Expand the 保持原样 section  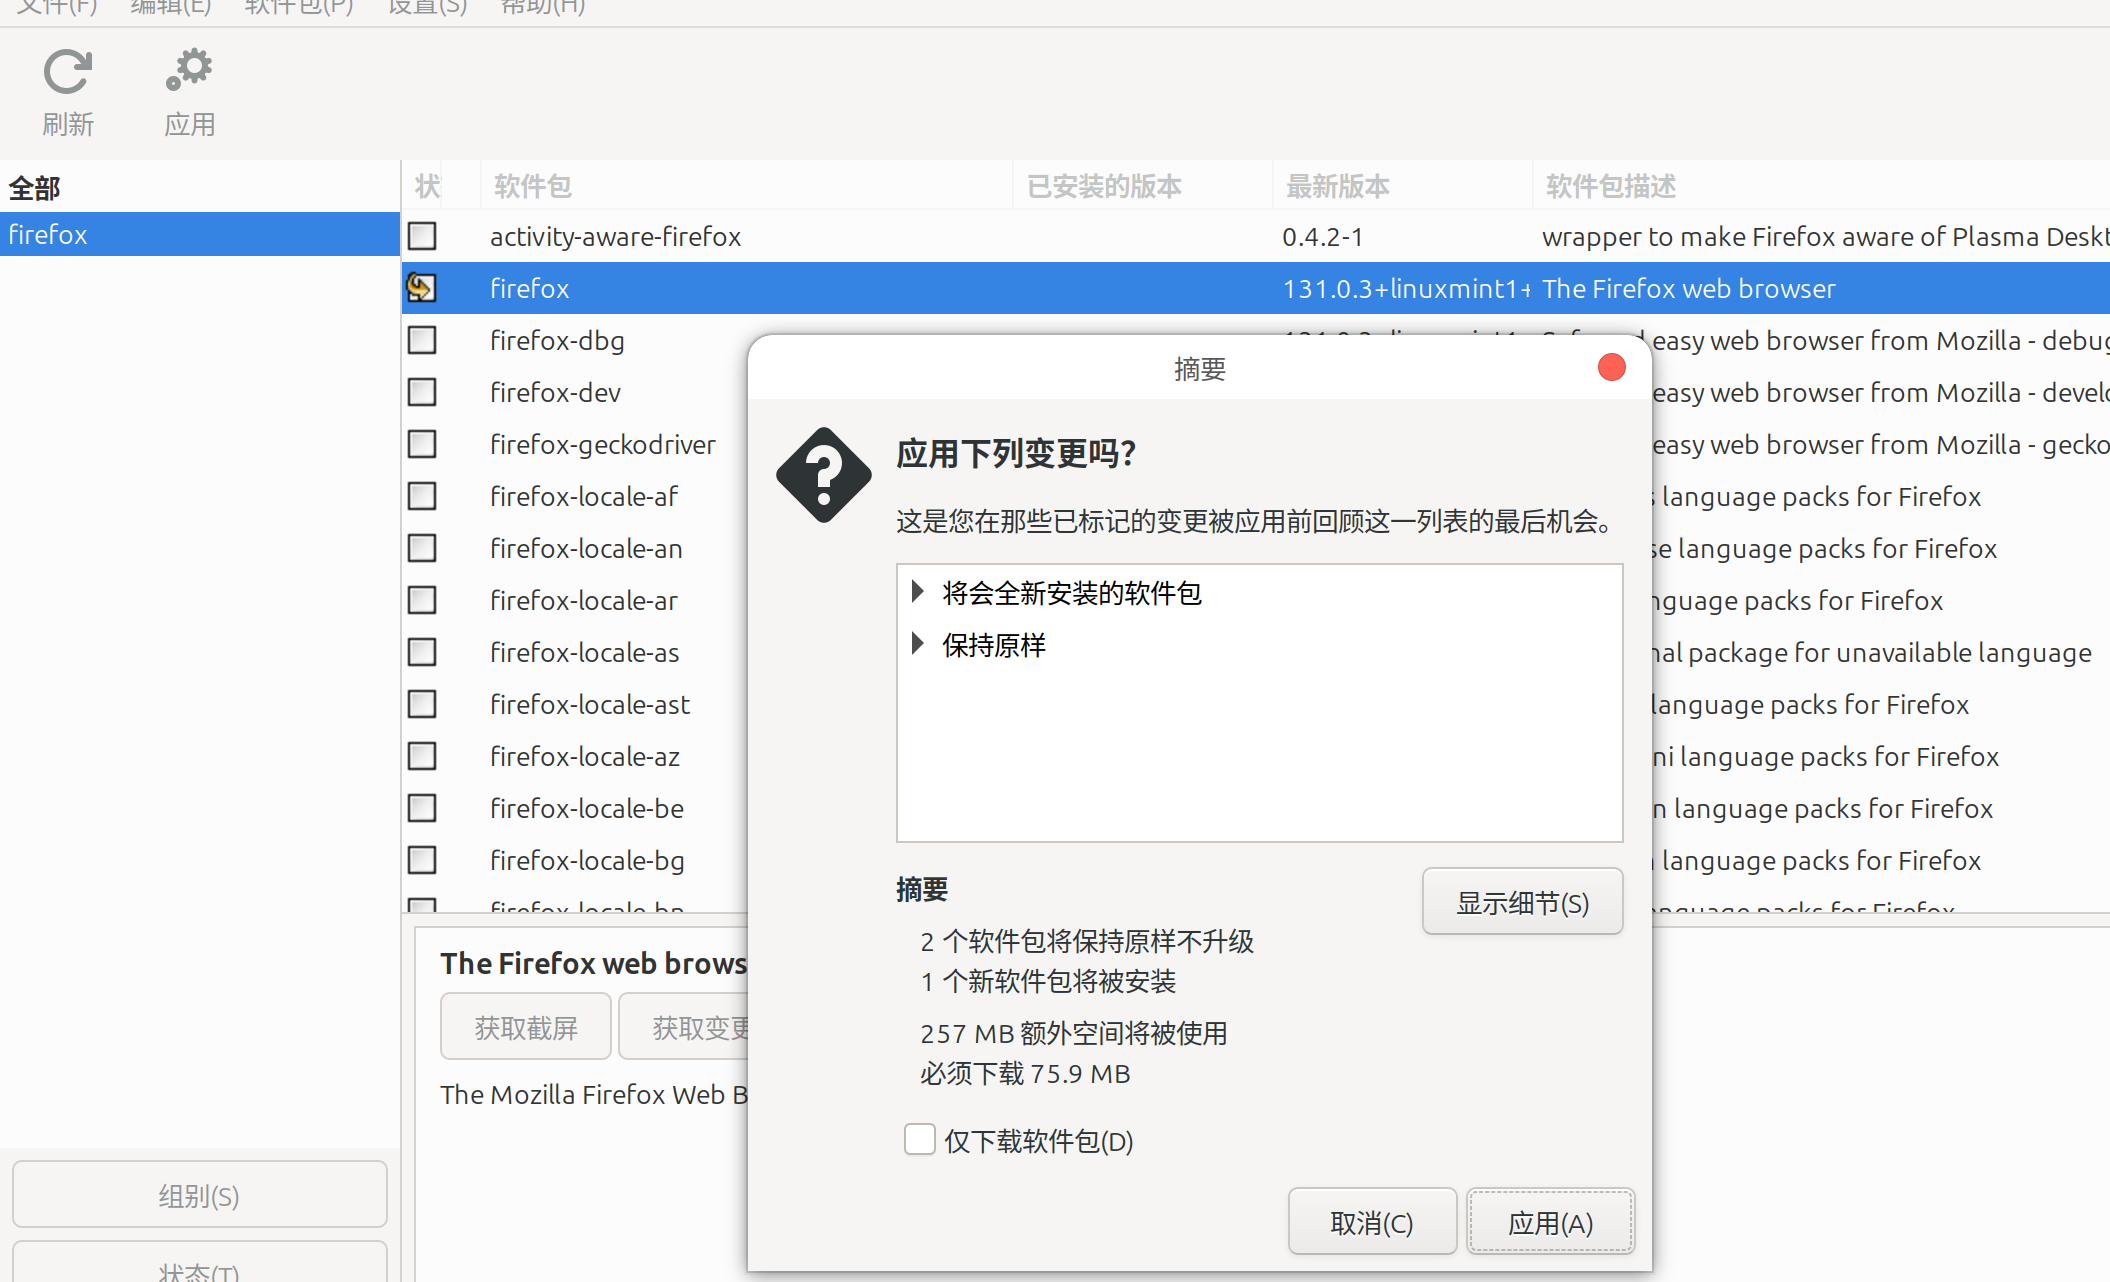point(918,644)
